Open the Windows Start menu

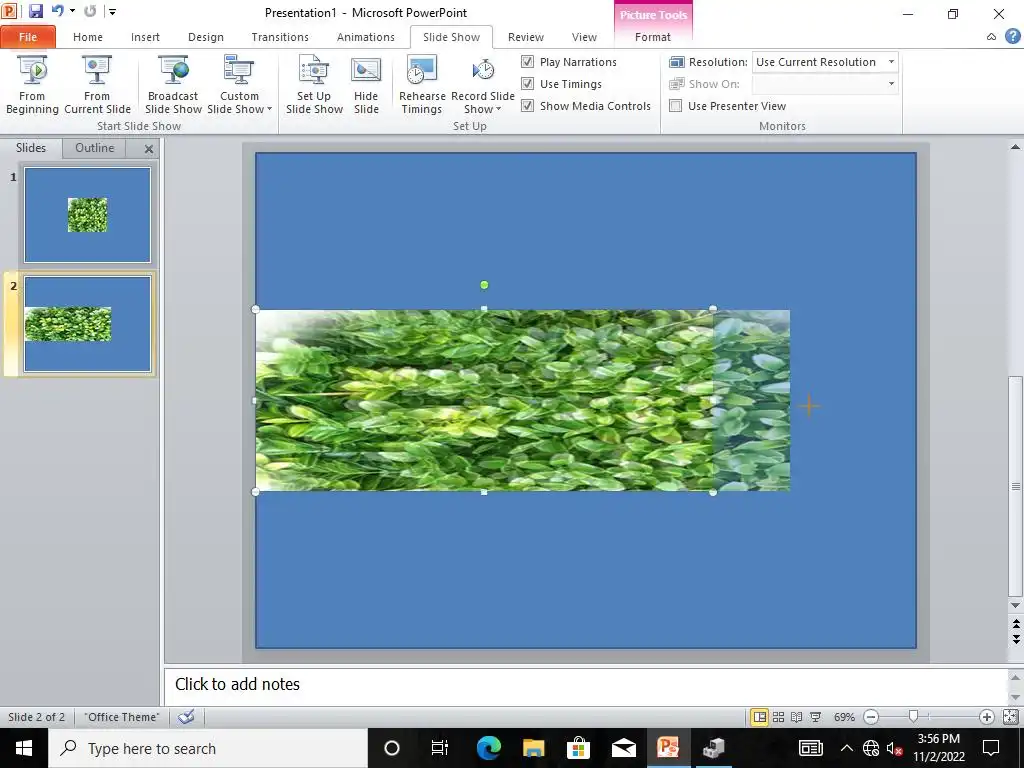click(x=24, y=748)
